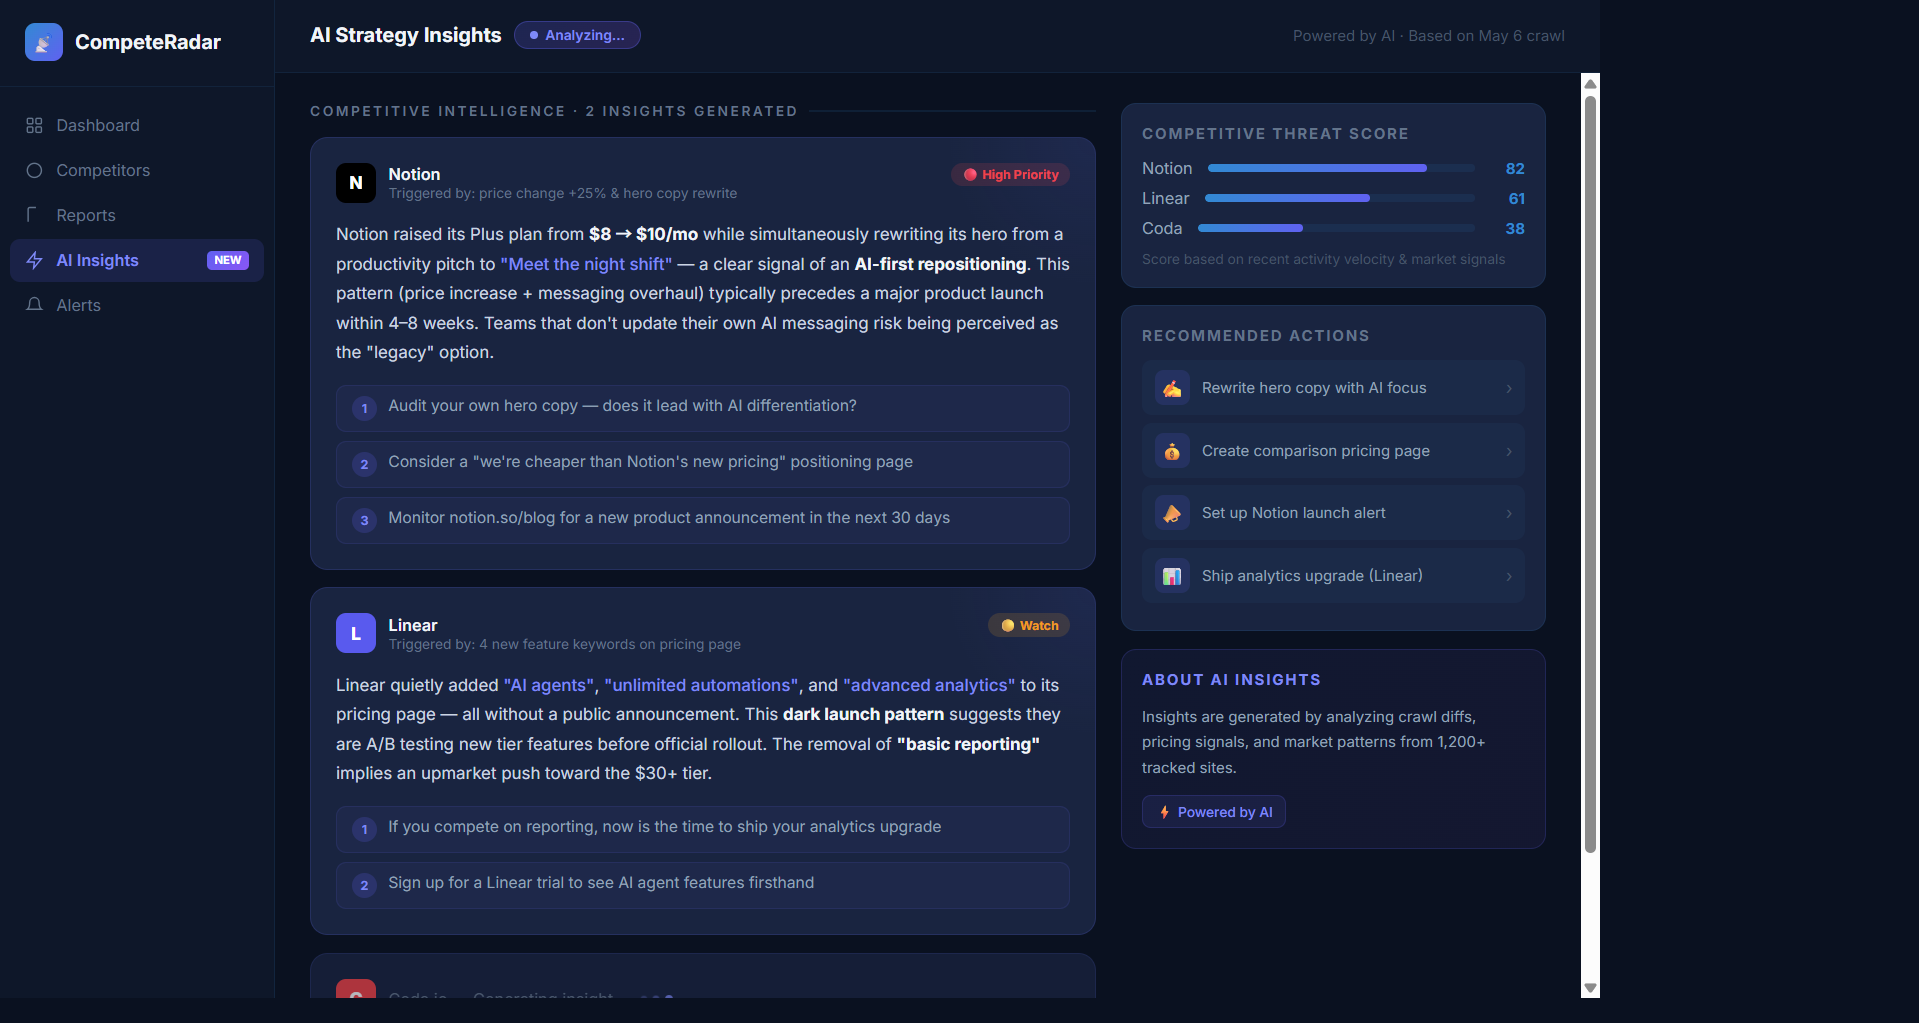Viewport: 1919px width, 1023px height.
Task: Click the megaphone icon for Notion launch alert
Action: click(1172, 513)
